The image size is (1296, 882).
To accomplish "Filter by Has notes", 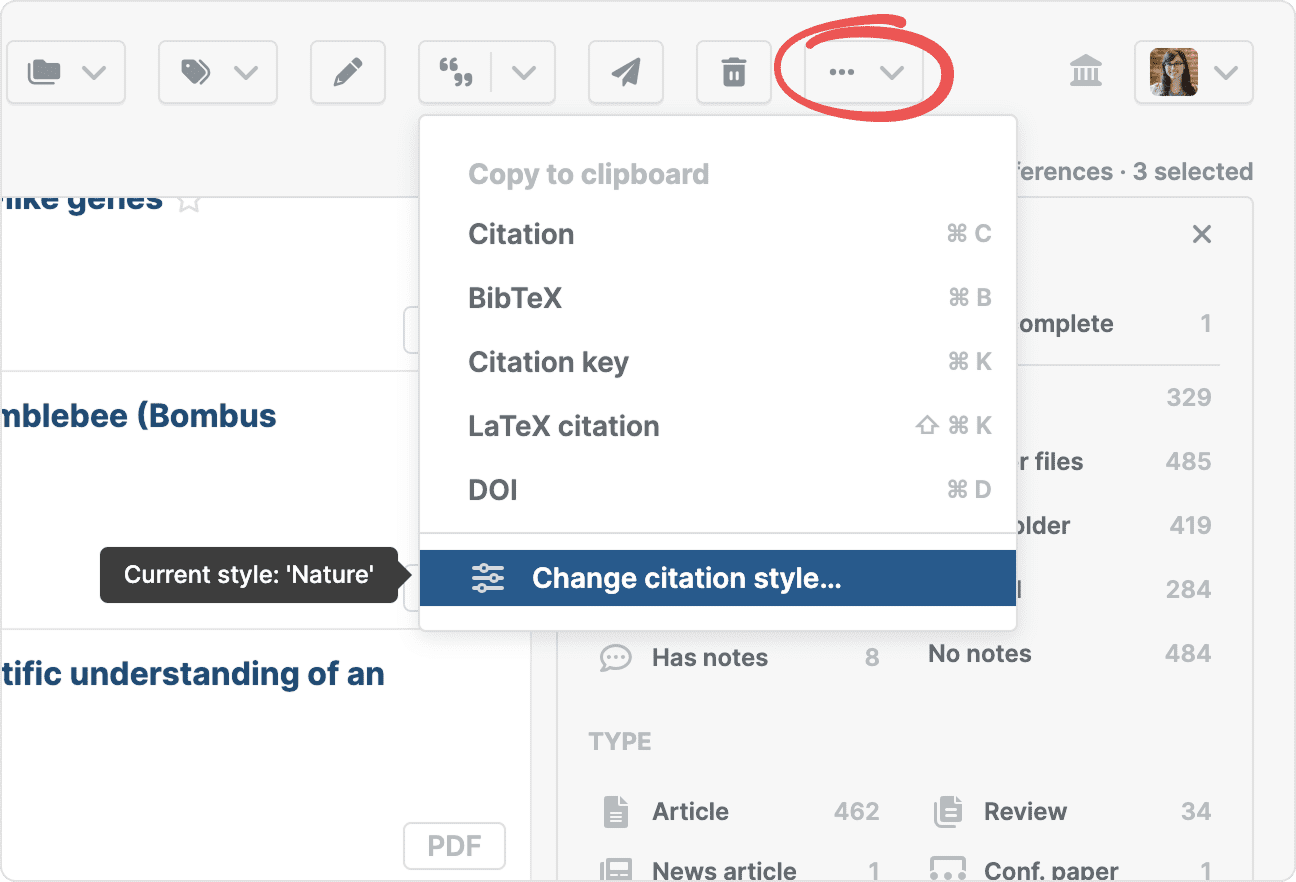I will [x=709, y=658].
